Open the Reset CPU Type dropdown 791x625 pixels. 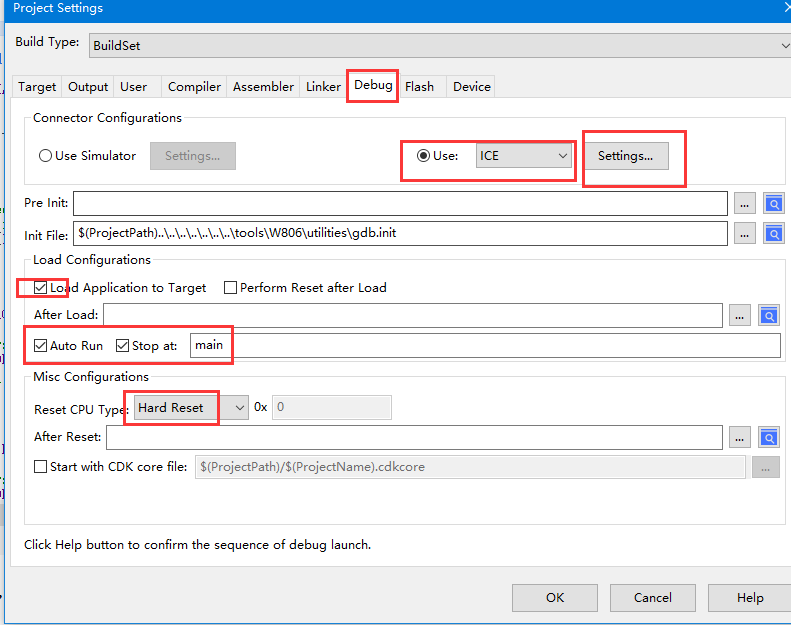coord(191,408)
